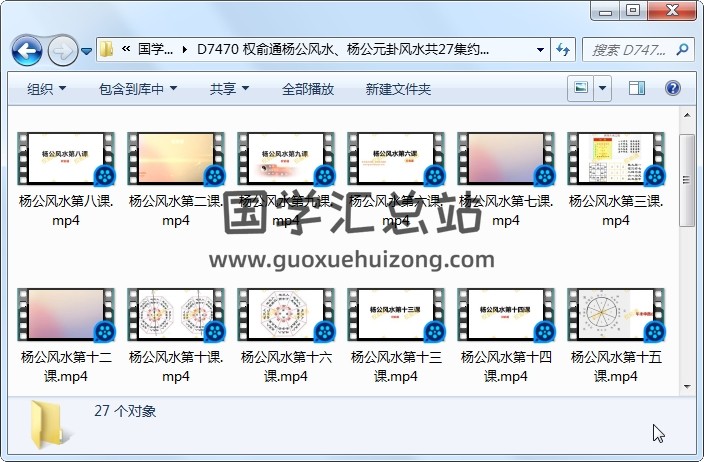Open the recent pages dropdown arrow
Viewport: 704px width, 462px height.
click(x=87, y=51)
